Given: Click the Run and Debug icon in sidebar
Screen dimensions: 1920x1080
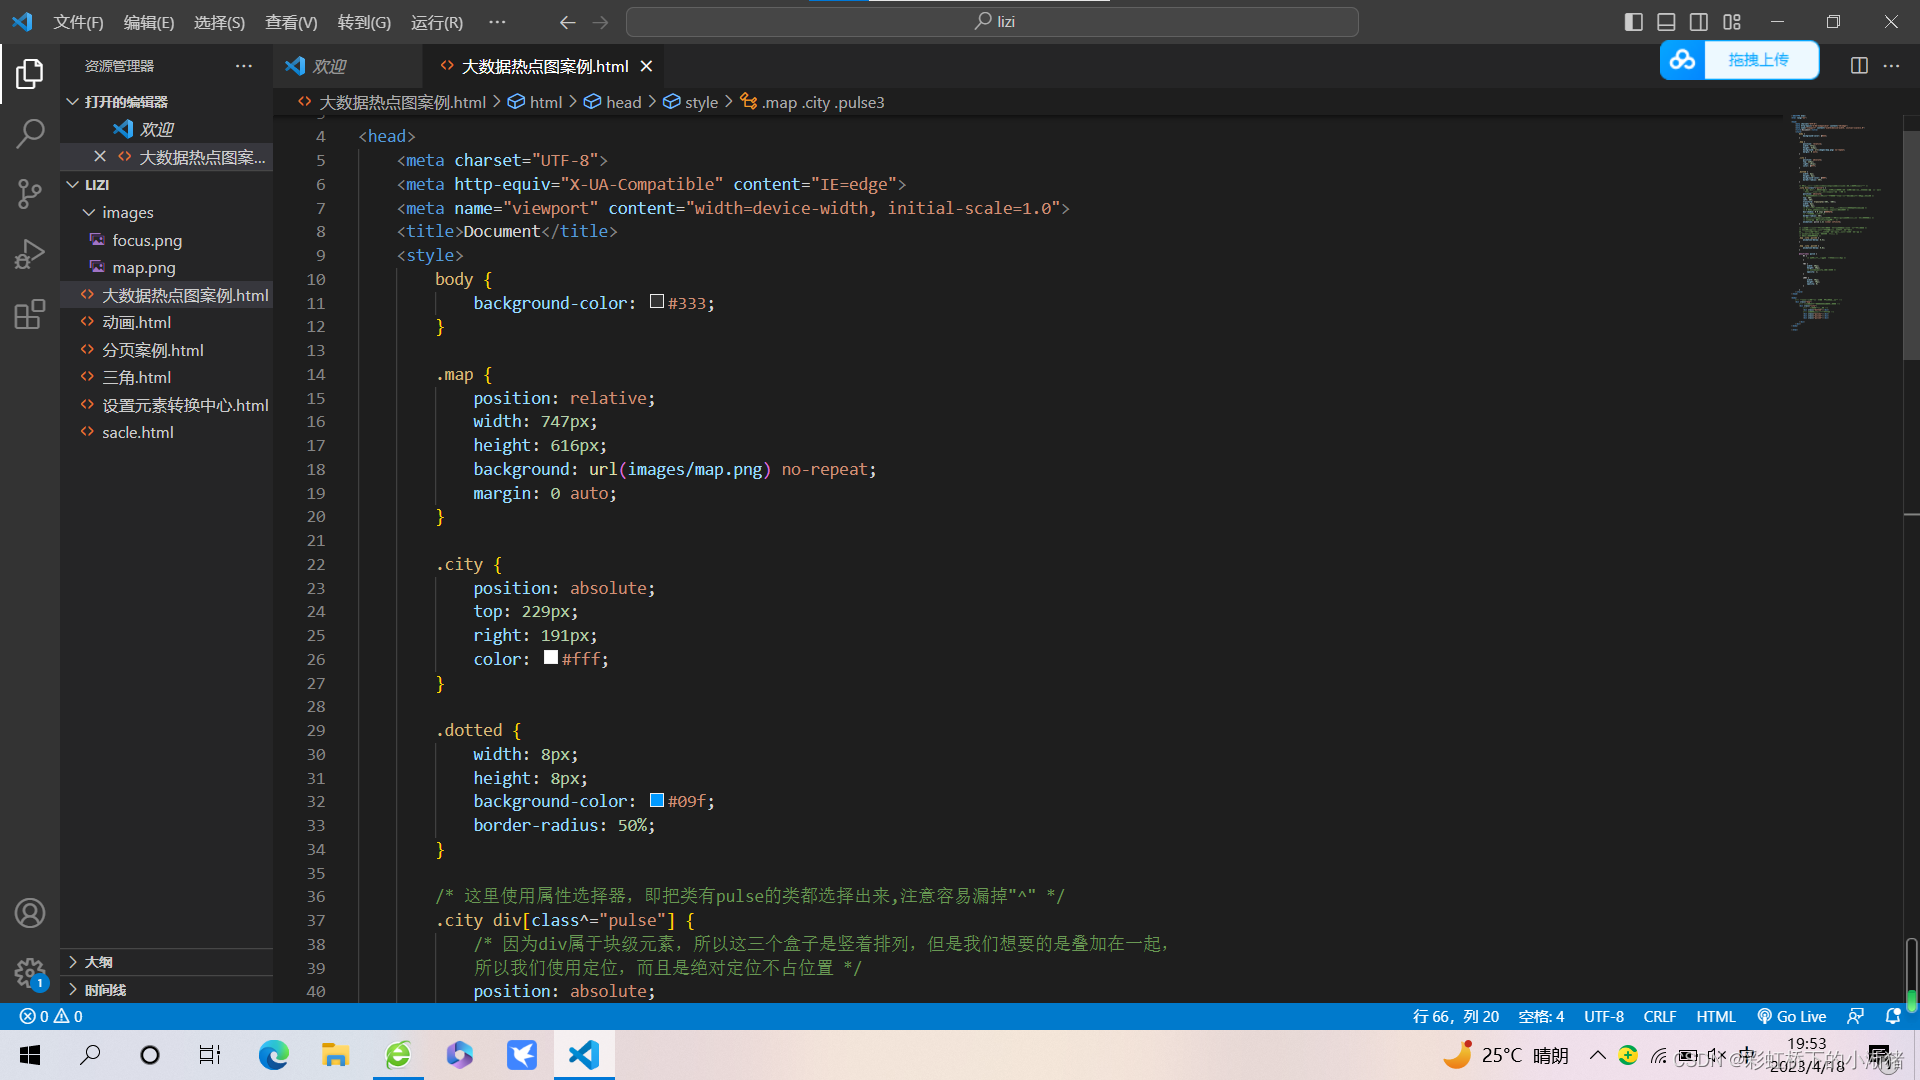Looking at the screenshot, I should click(x=29, y=253).
